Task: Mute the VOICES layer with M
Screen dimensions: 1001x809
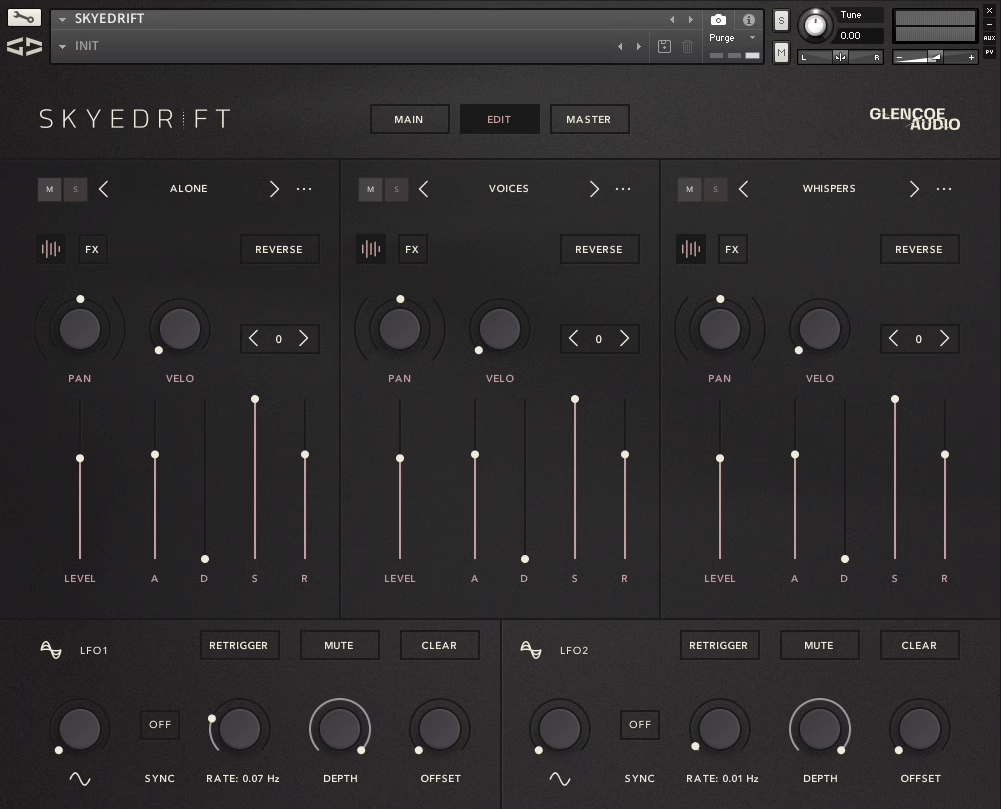Action: [370, 189]
